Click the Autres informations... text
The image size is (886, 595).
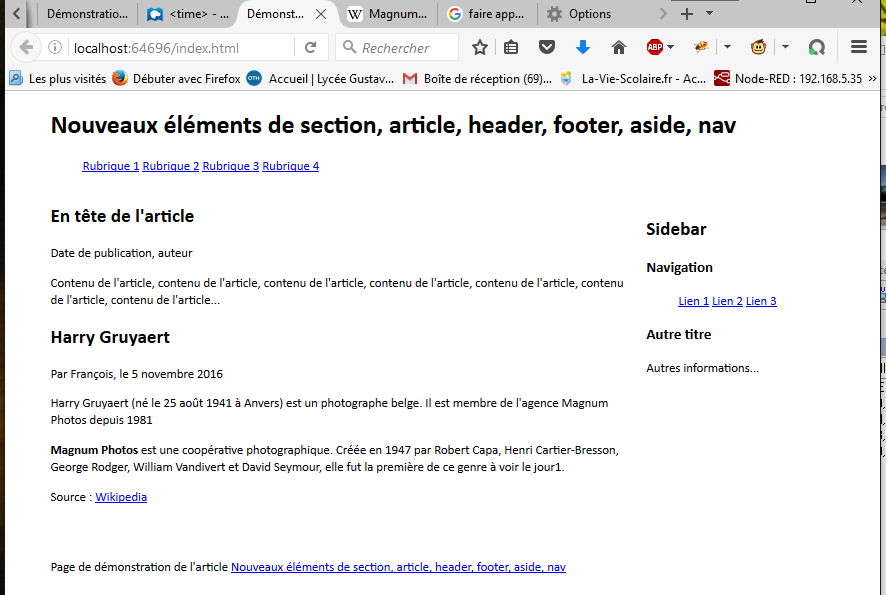tap(703, 368)
